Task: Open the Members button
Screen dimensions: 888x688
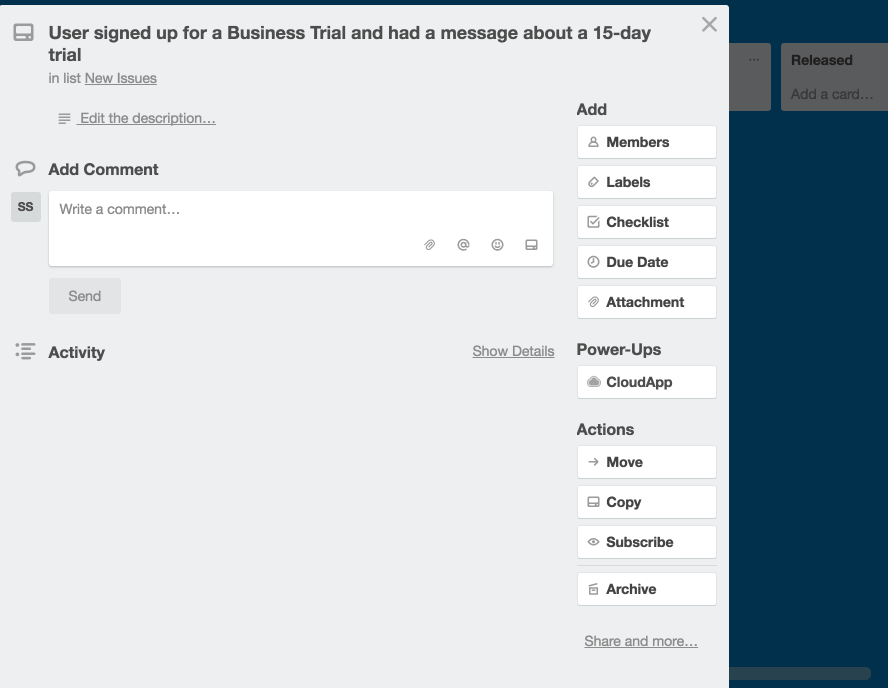Action: pyautogui.click(x=647, y=142)
